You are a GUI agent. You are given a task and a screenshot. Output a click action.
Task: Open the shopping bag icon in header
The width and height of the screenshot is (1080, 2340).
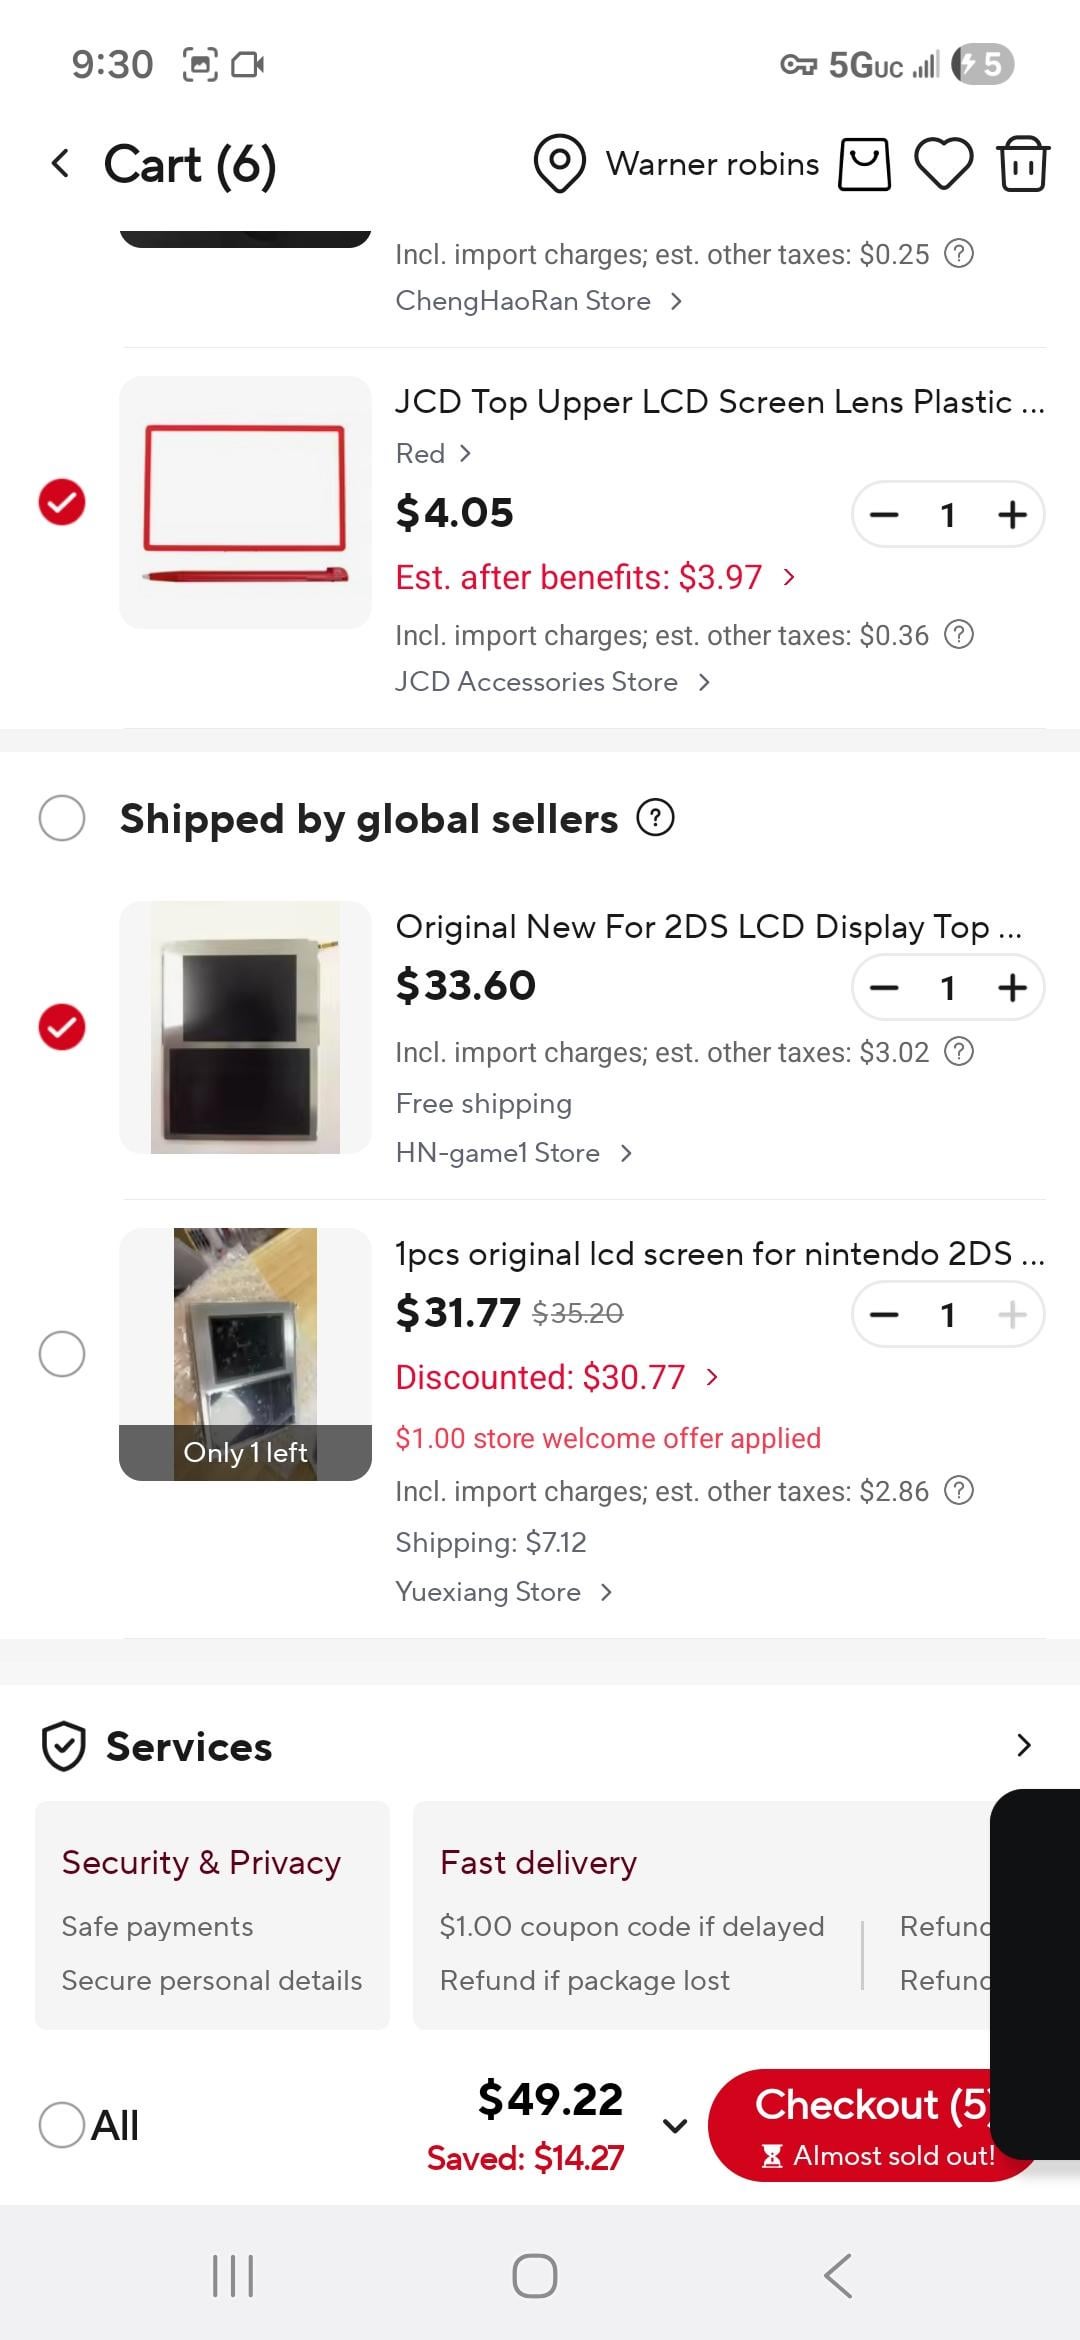point(864,164)
